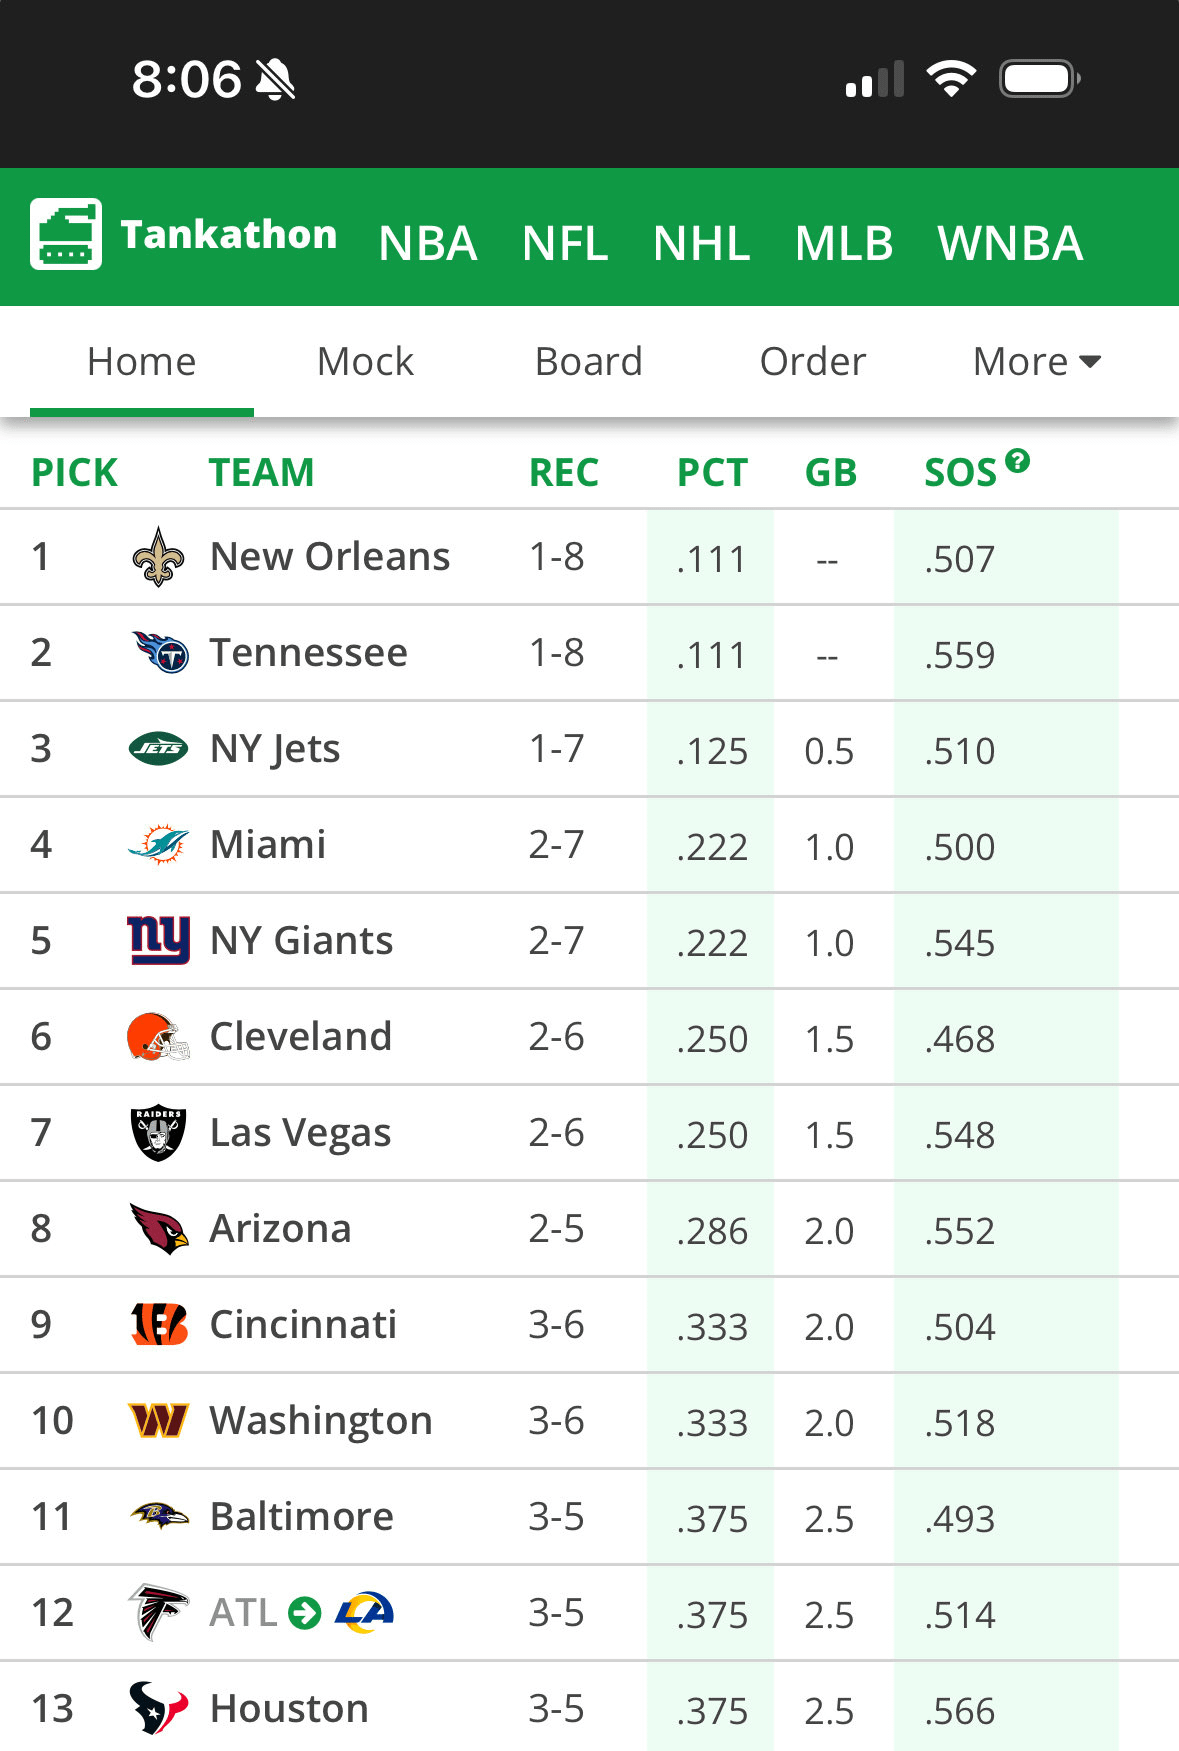Click the Tennessee Titans logo
The width and height of the screenshot is (1179, 1751).
(160, 653)
